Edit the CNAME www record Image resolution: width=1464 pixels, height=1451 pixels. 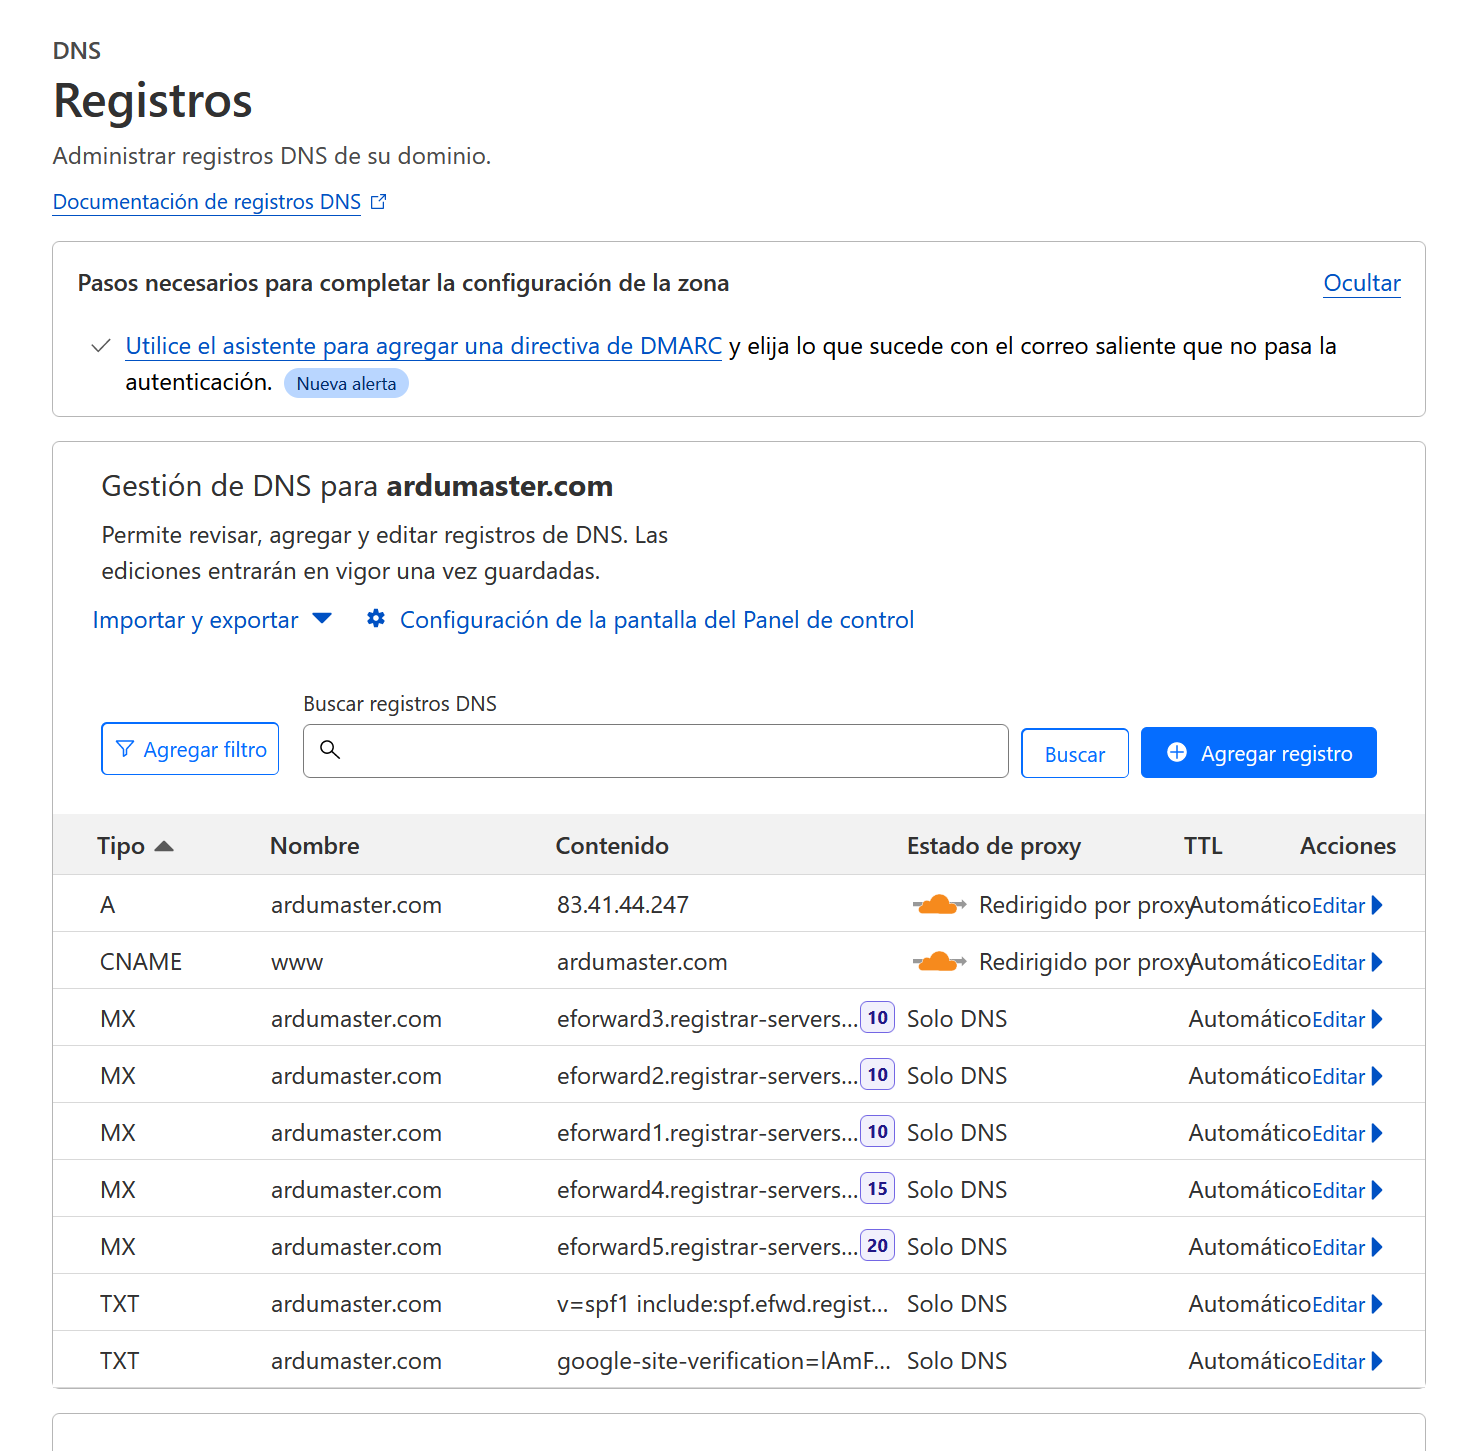coord(1338,963)
